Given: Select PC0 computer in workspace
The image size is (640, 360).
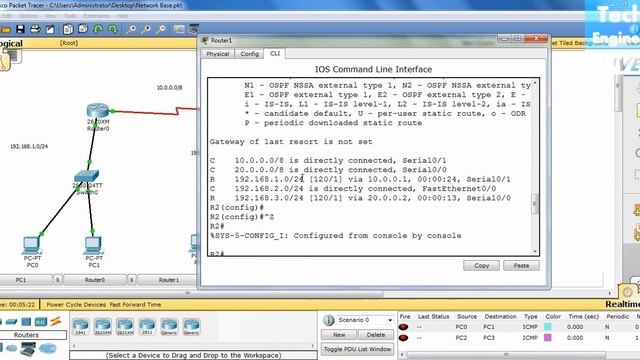Looking at the screenshot, I should (x=32, y=246).
